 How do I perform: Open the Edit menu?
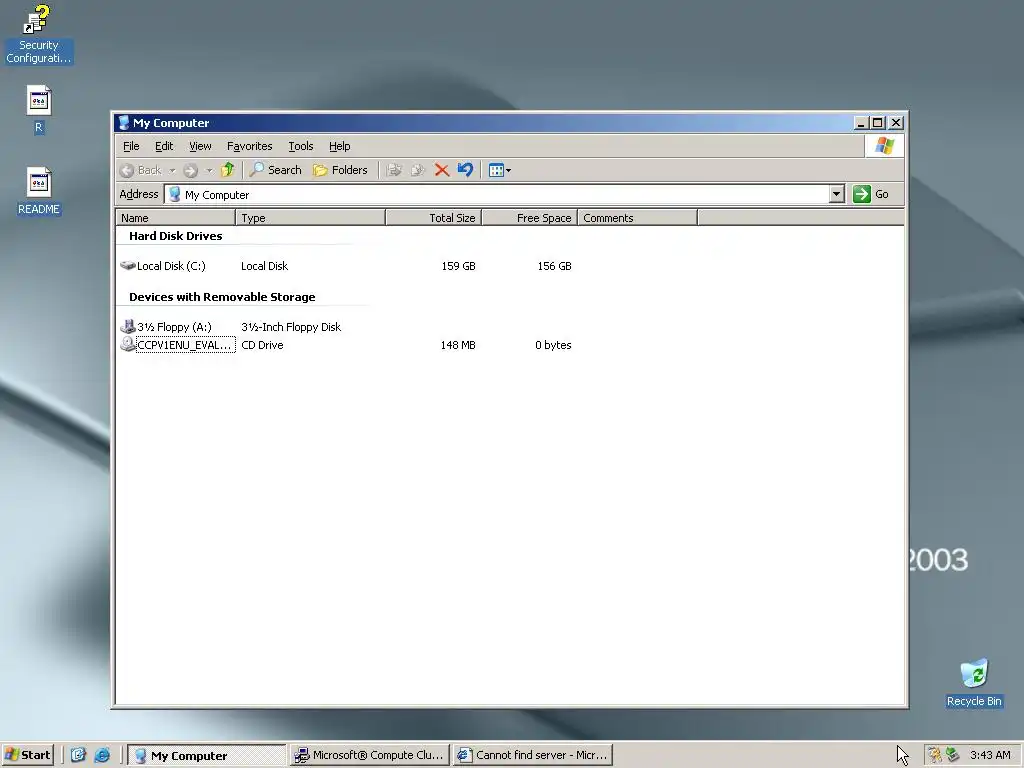pos(164,146)
